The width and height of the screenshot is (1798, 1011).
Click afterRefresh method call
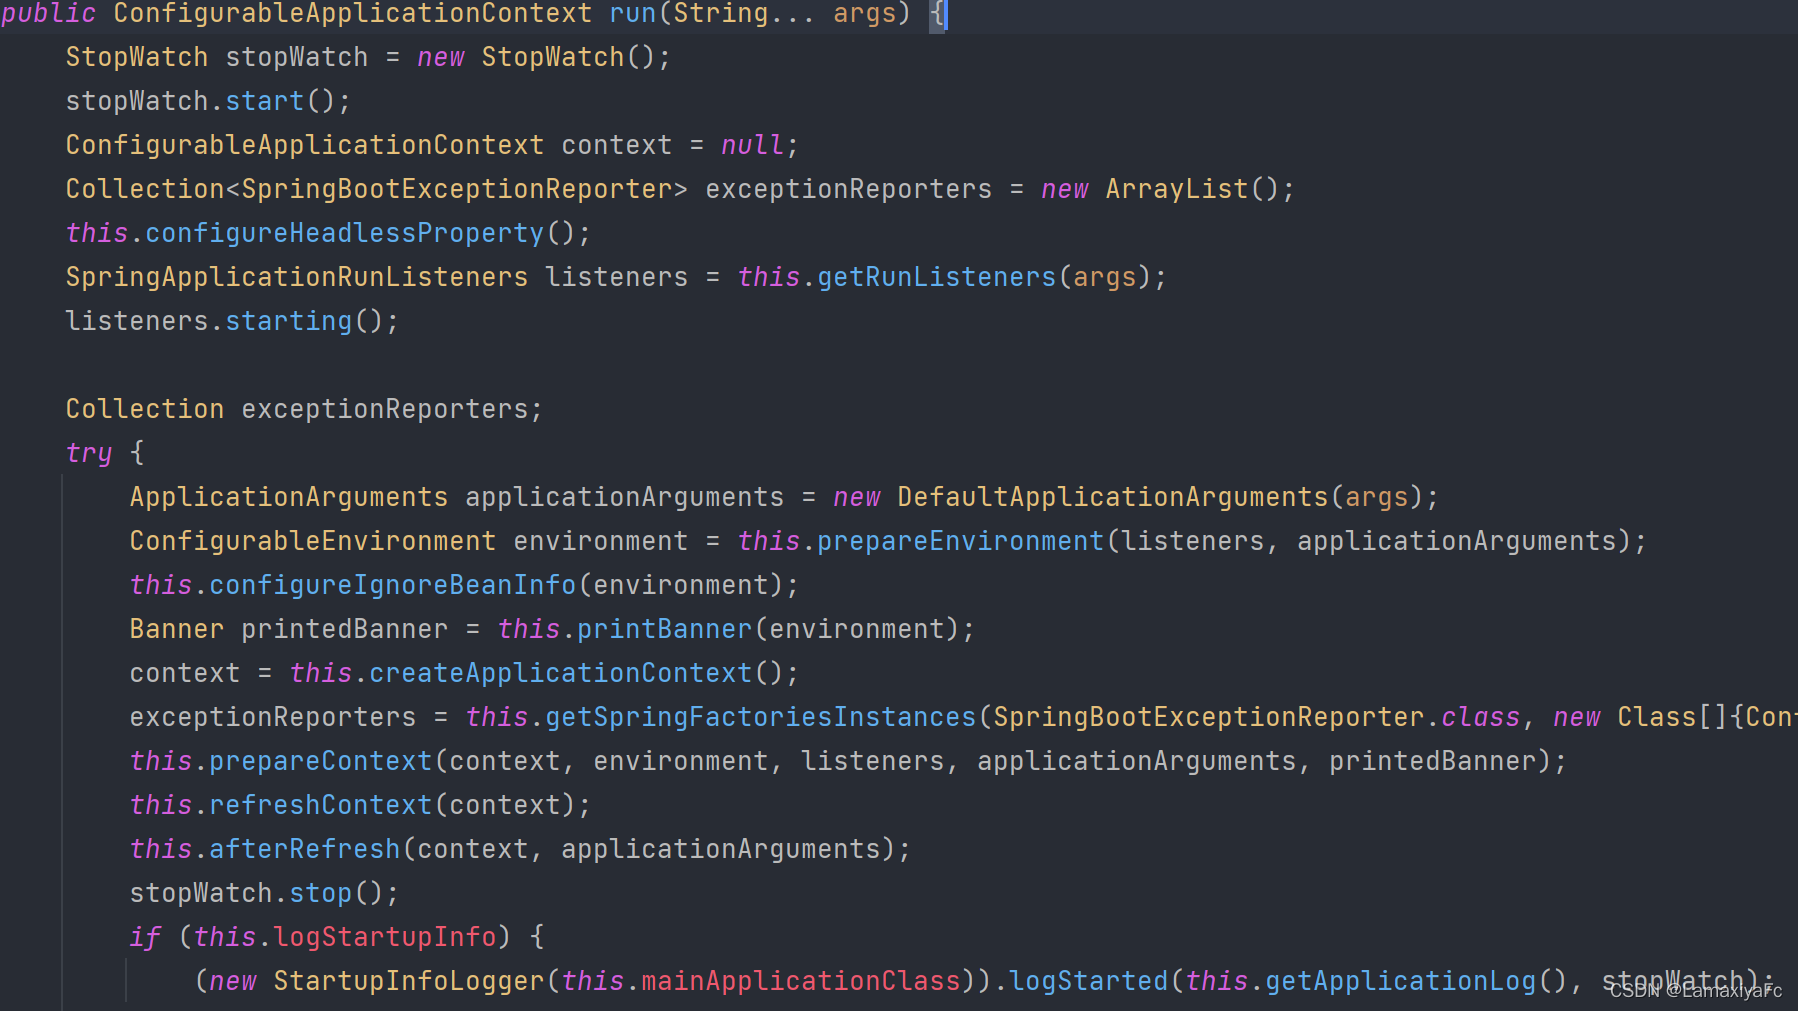pos(304,849)
